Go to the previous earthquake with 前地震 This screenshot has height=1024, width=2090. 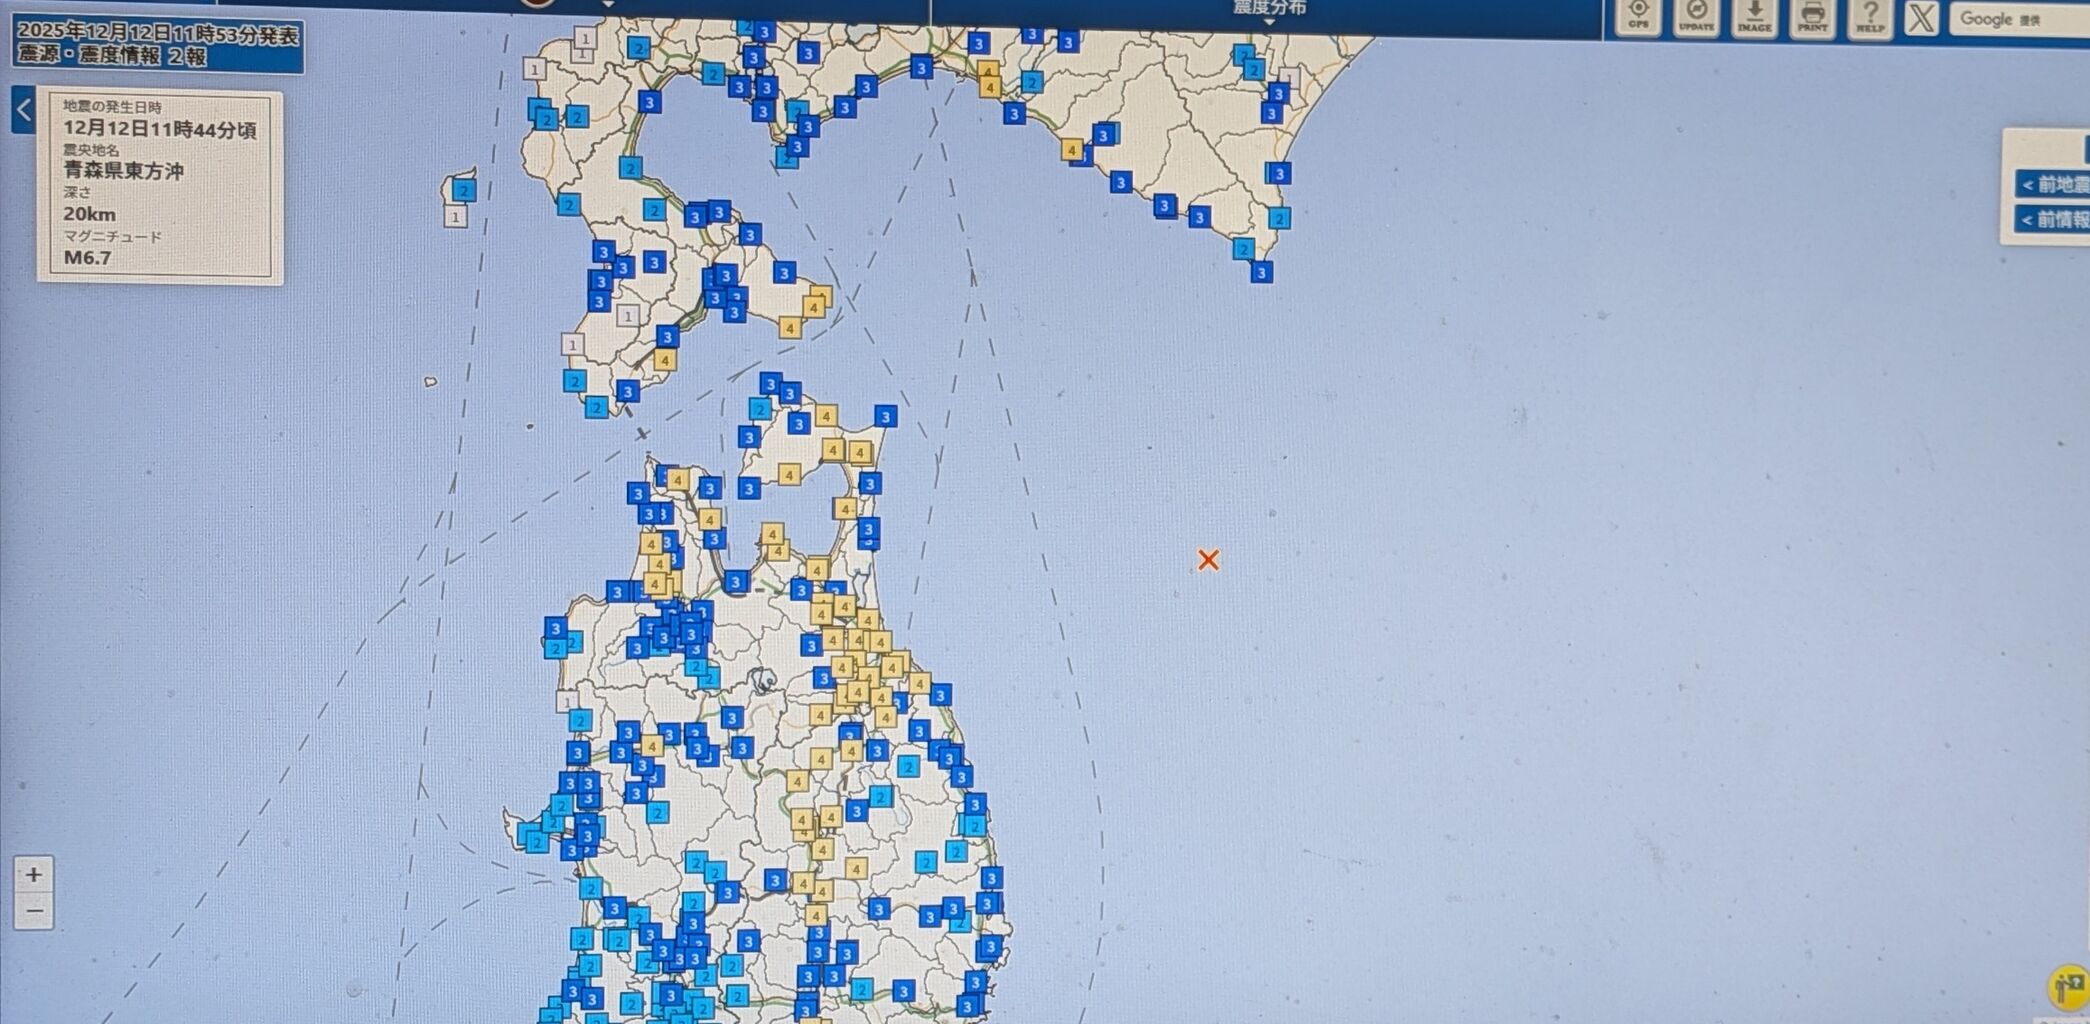pos(2053,185)
